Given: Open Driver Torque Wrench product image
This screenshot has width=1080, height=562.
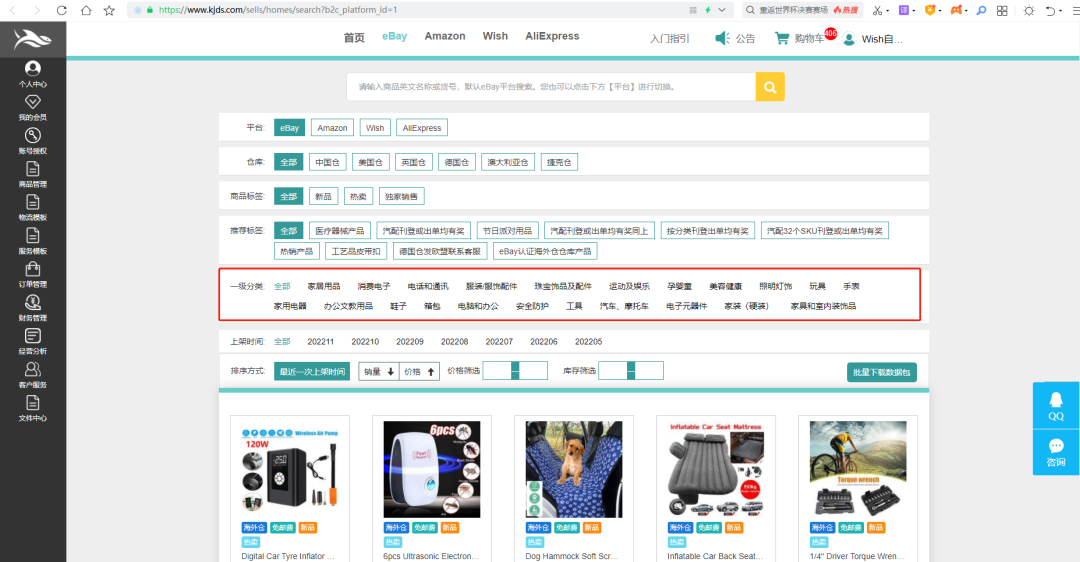Looking at the screenshot, I should [x=858, y=470].
